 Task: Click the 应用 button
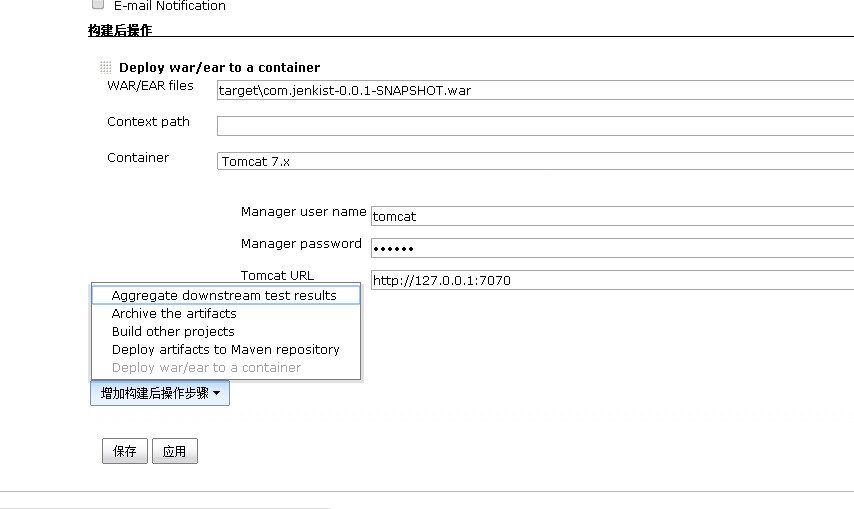coord(174,451)
